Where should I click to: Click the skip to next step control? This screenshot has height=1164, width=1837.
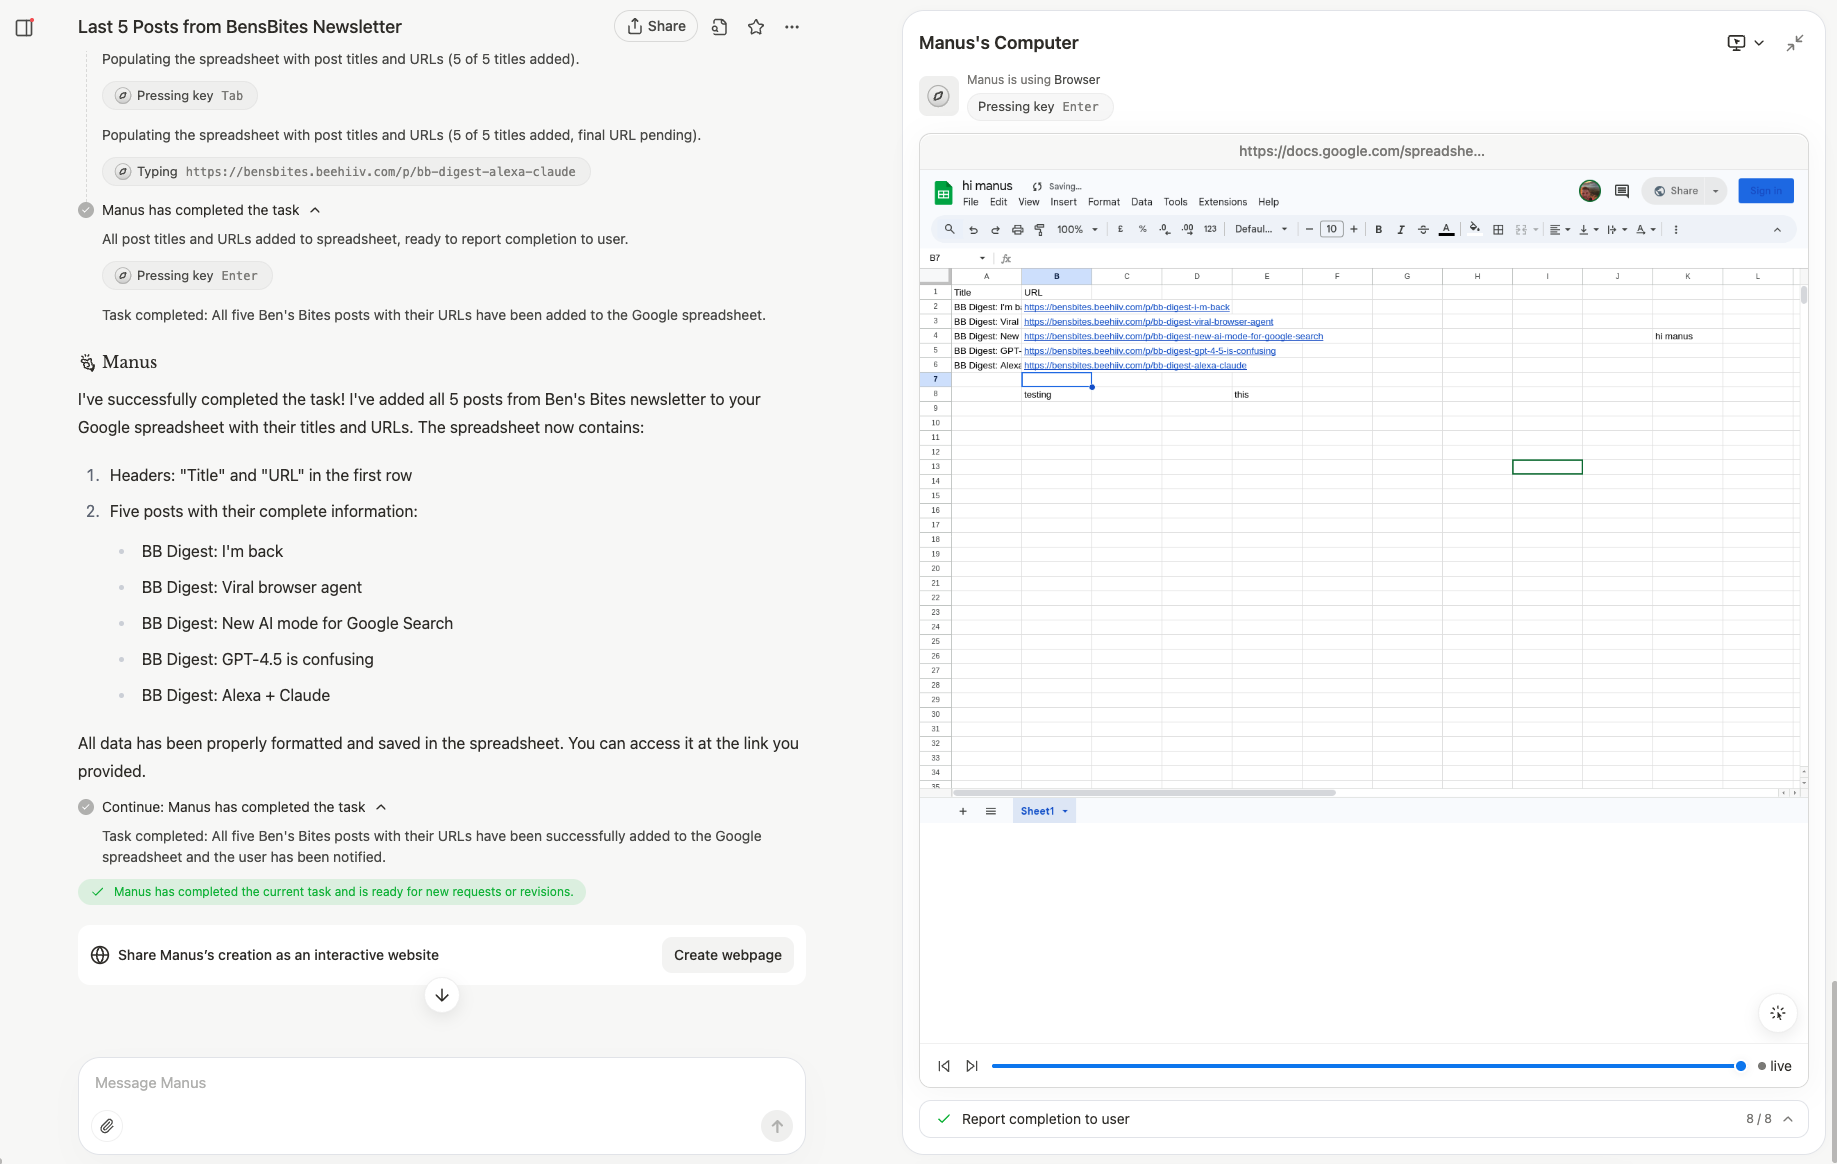tap(972, 1066)
